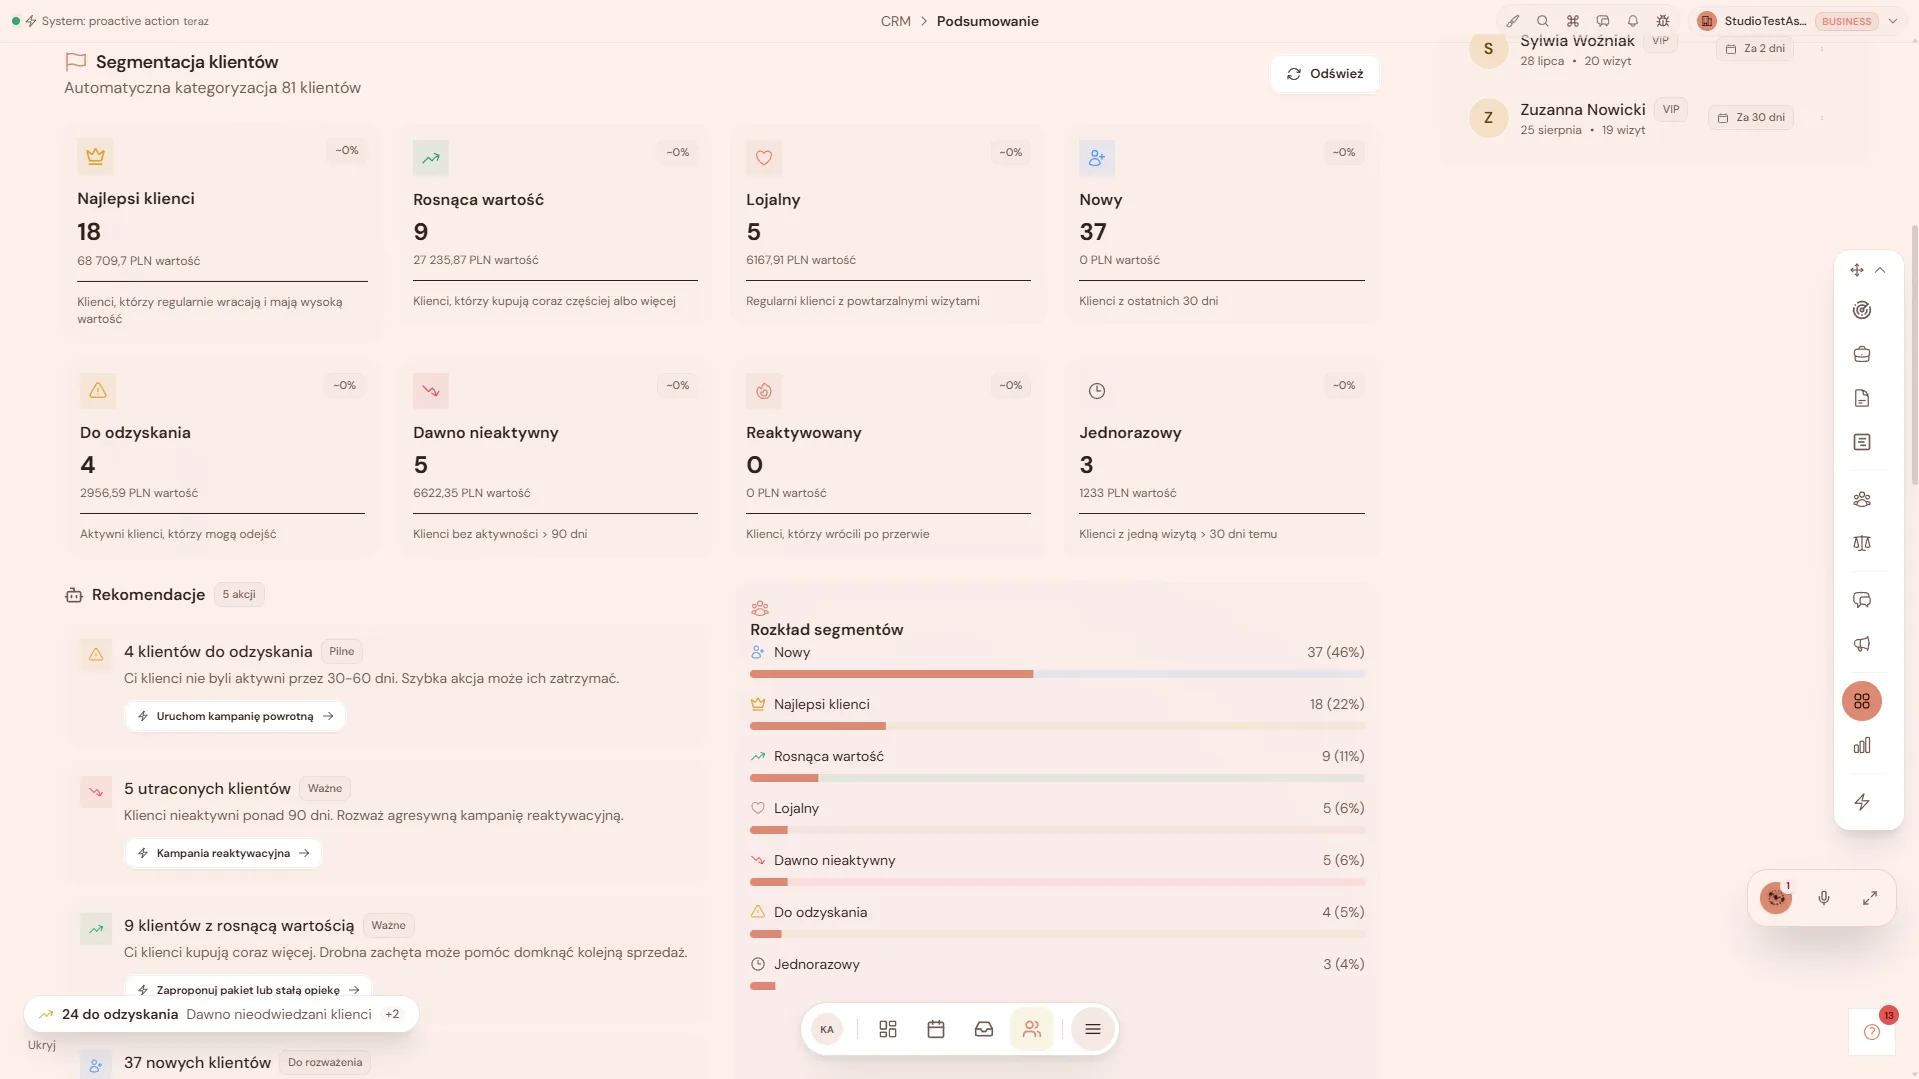1919x1079 pixels.
Task: Open the Najlepsi klienci segment card
Action: click(x=222, y=232)
